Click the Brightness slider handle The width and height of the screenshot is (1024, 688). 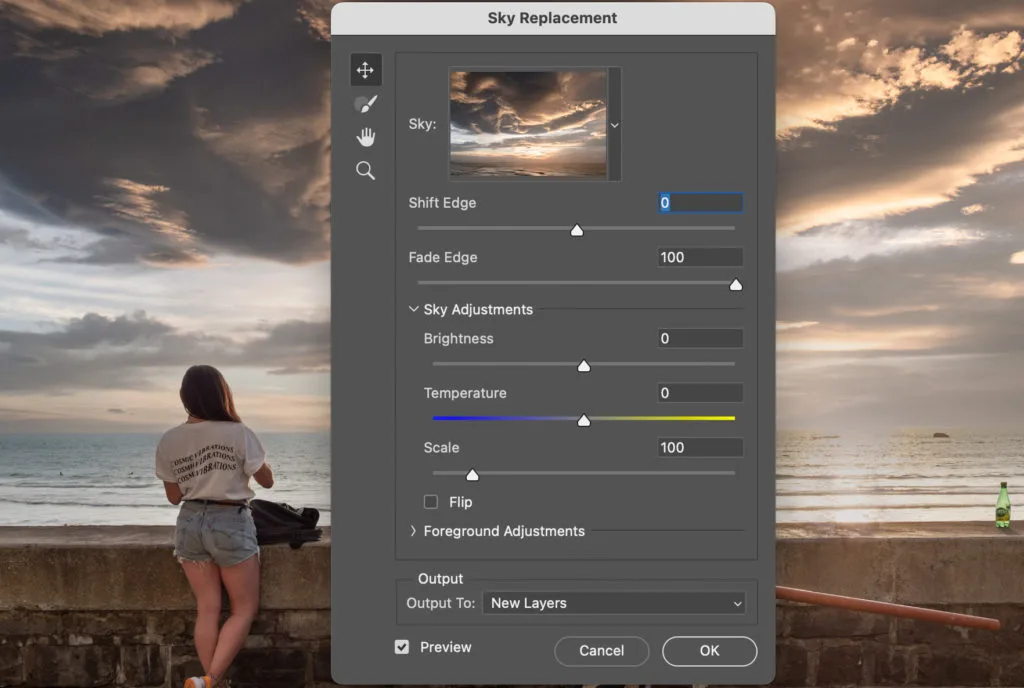(x=584, y=366)
